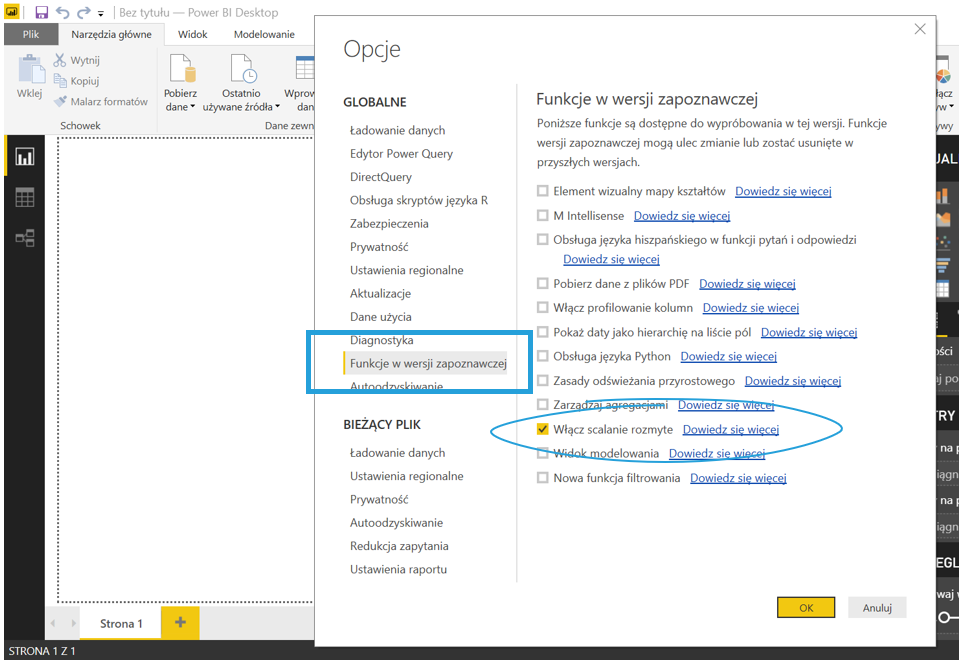This screenshot has height=662, width=965.
Task: Click the Save icon in quick access toolbar
Action: [41, 13]
